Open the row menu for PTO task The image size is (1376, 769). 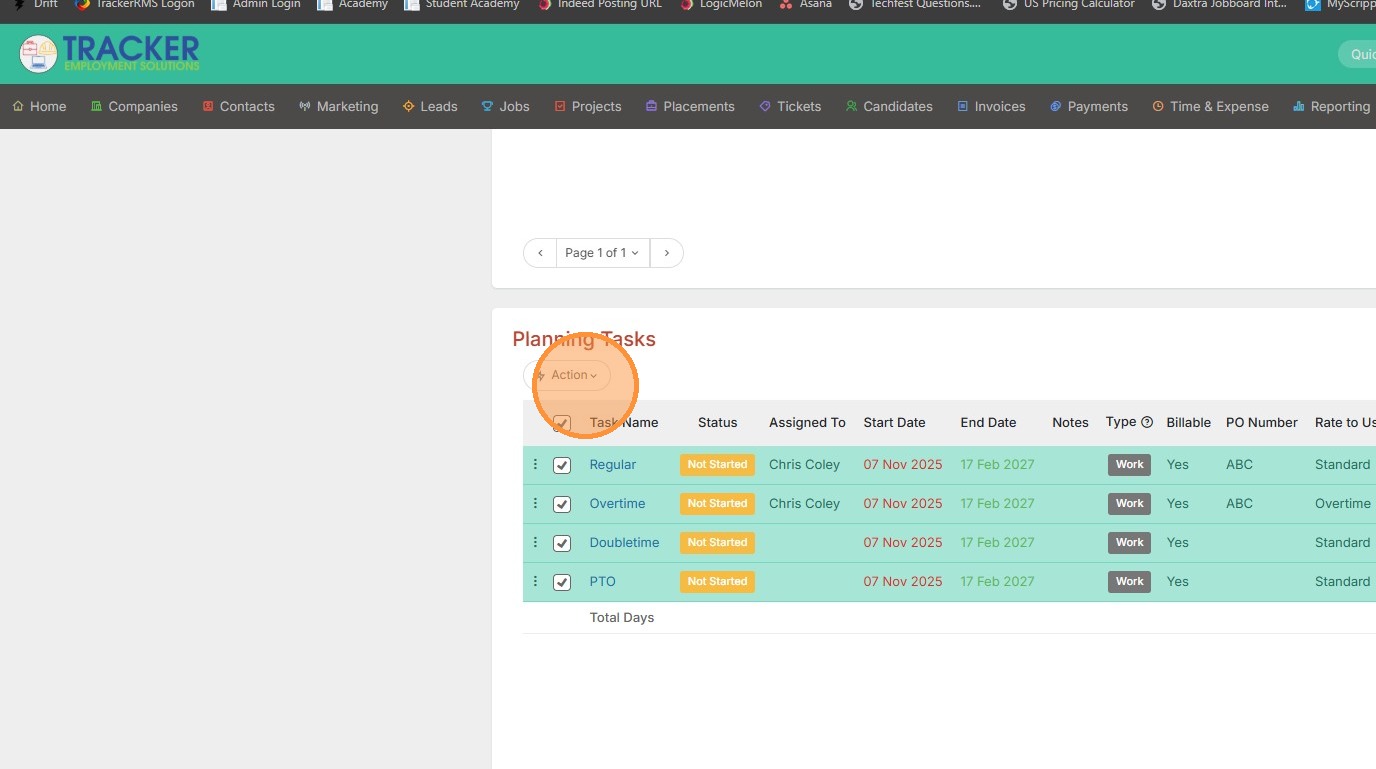pyautogui.click(x=535, y=581)
